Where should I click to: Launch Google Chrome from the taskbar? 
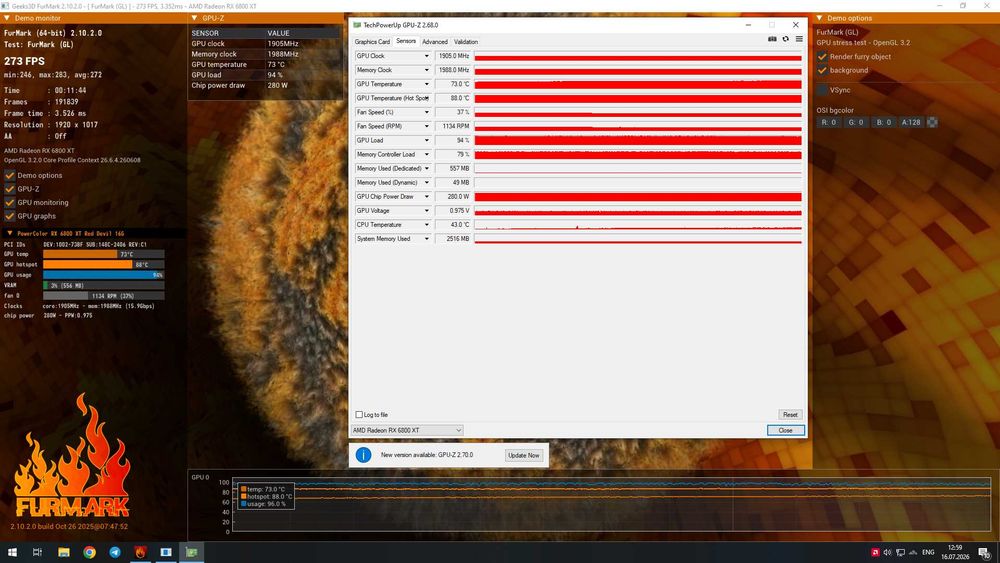click(89, 552)
